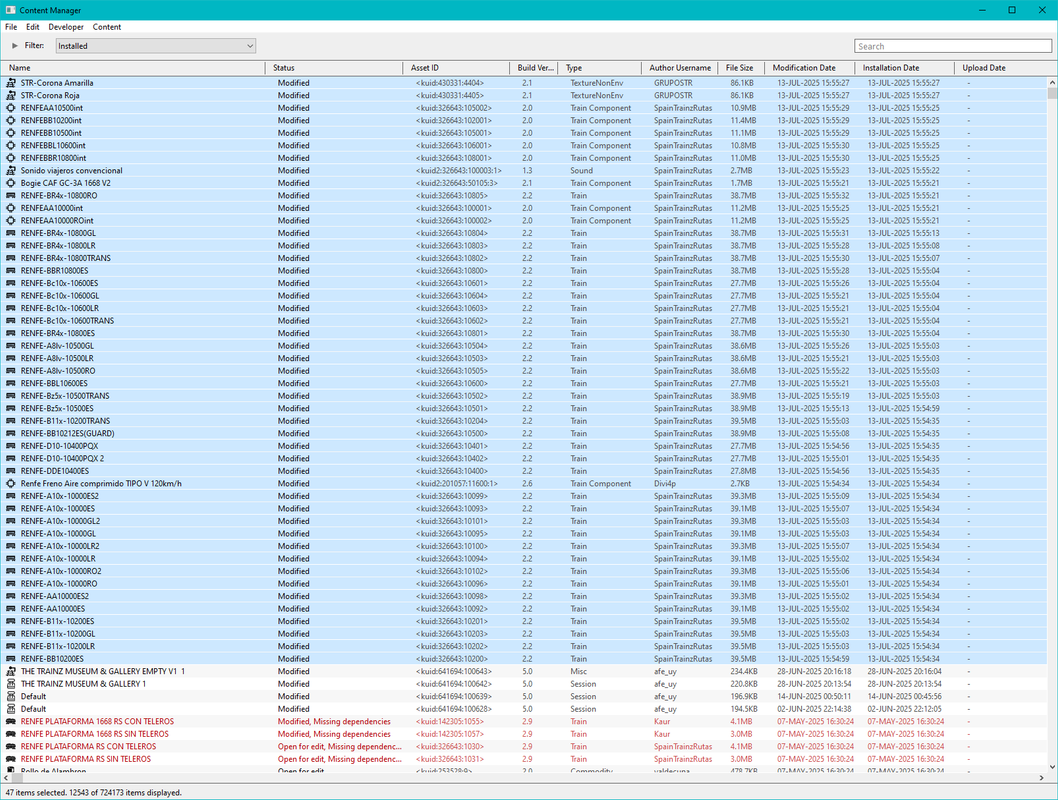Select the RENFE-B11x-10200LR row name
The width and height of the screenshot is (1058, 800).
[x=57, y=646]
